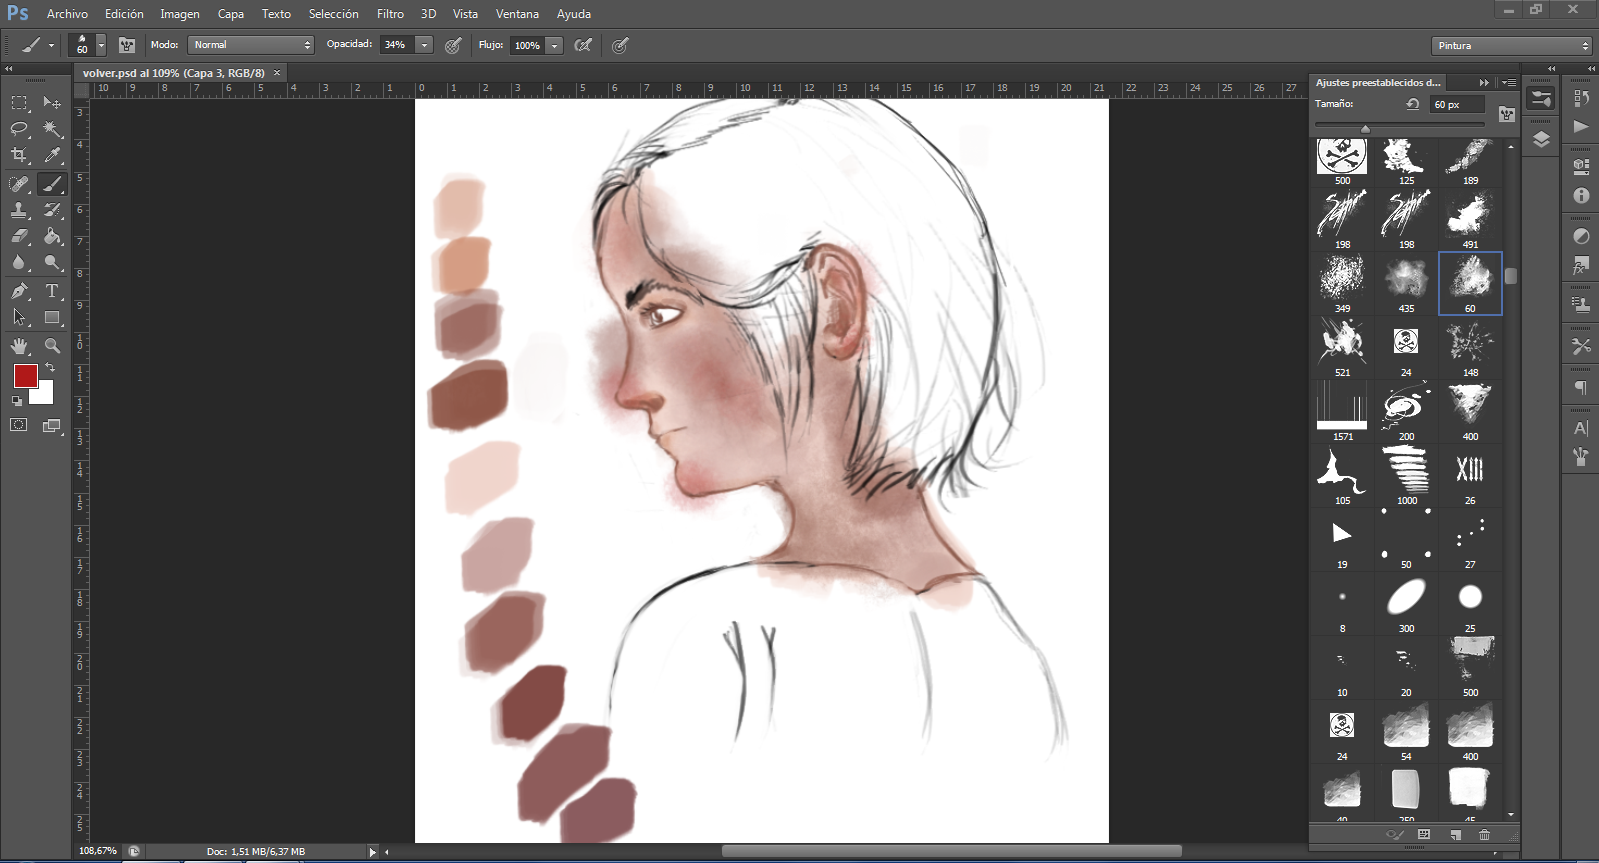The image size is (1599, 863).
Task: Select the Path Selection tool
Action: (x=19, y=317)
